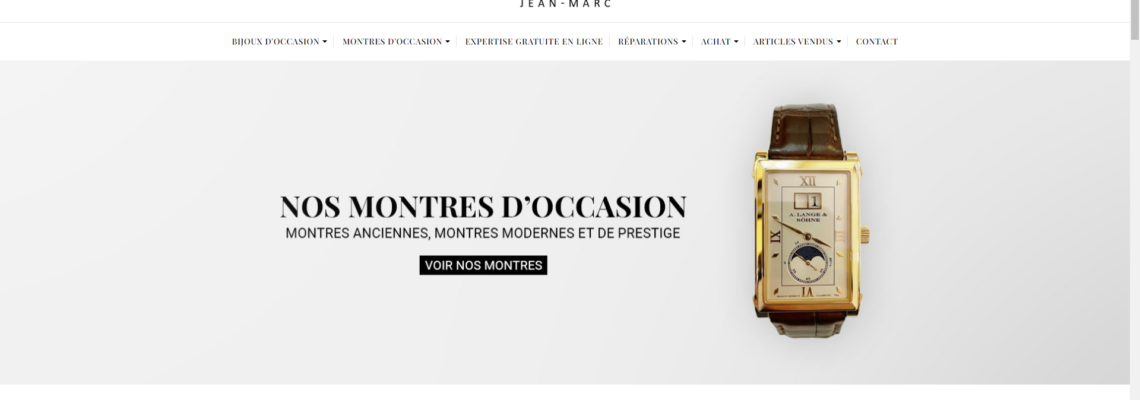Open the Montres d'occasion menu
This screenshot has width=1140, height=400.
396,41
